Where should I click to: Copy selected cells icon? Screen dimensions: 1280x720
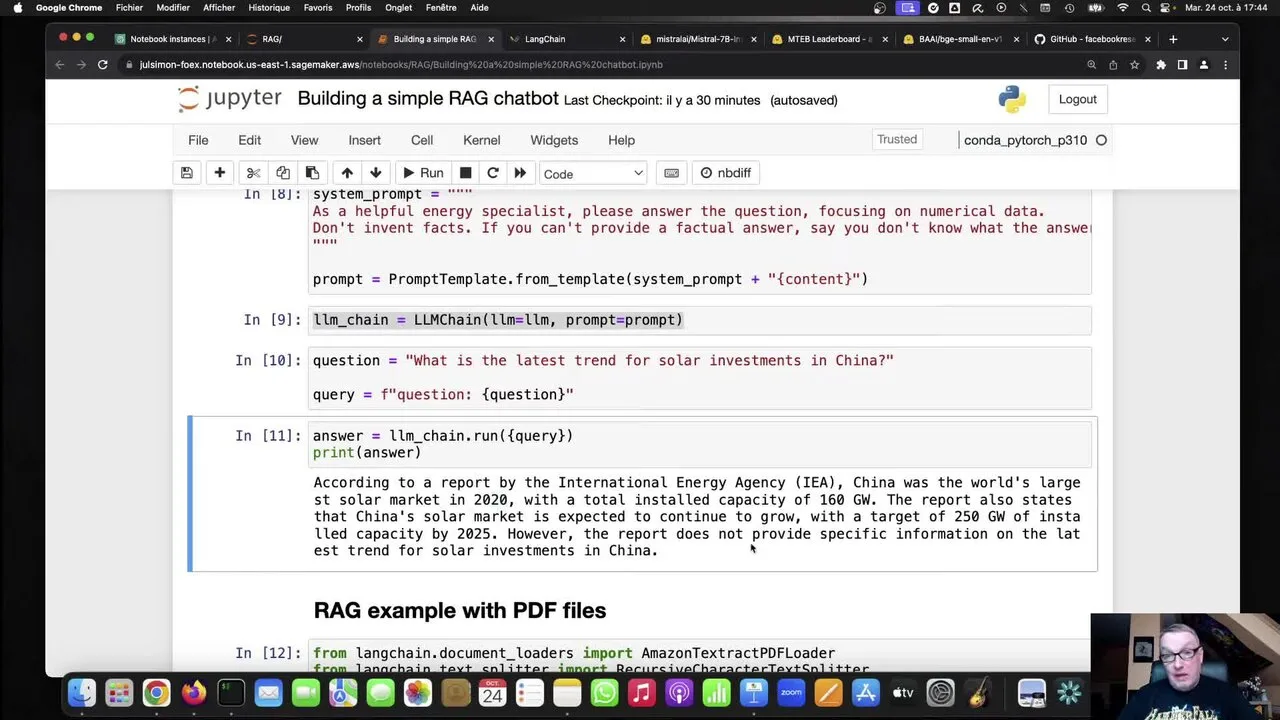(283, 173)
